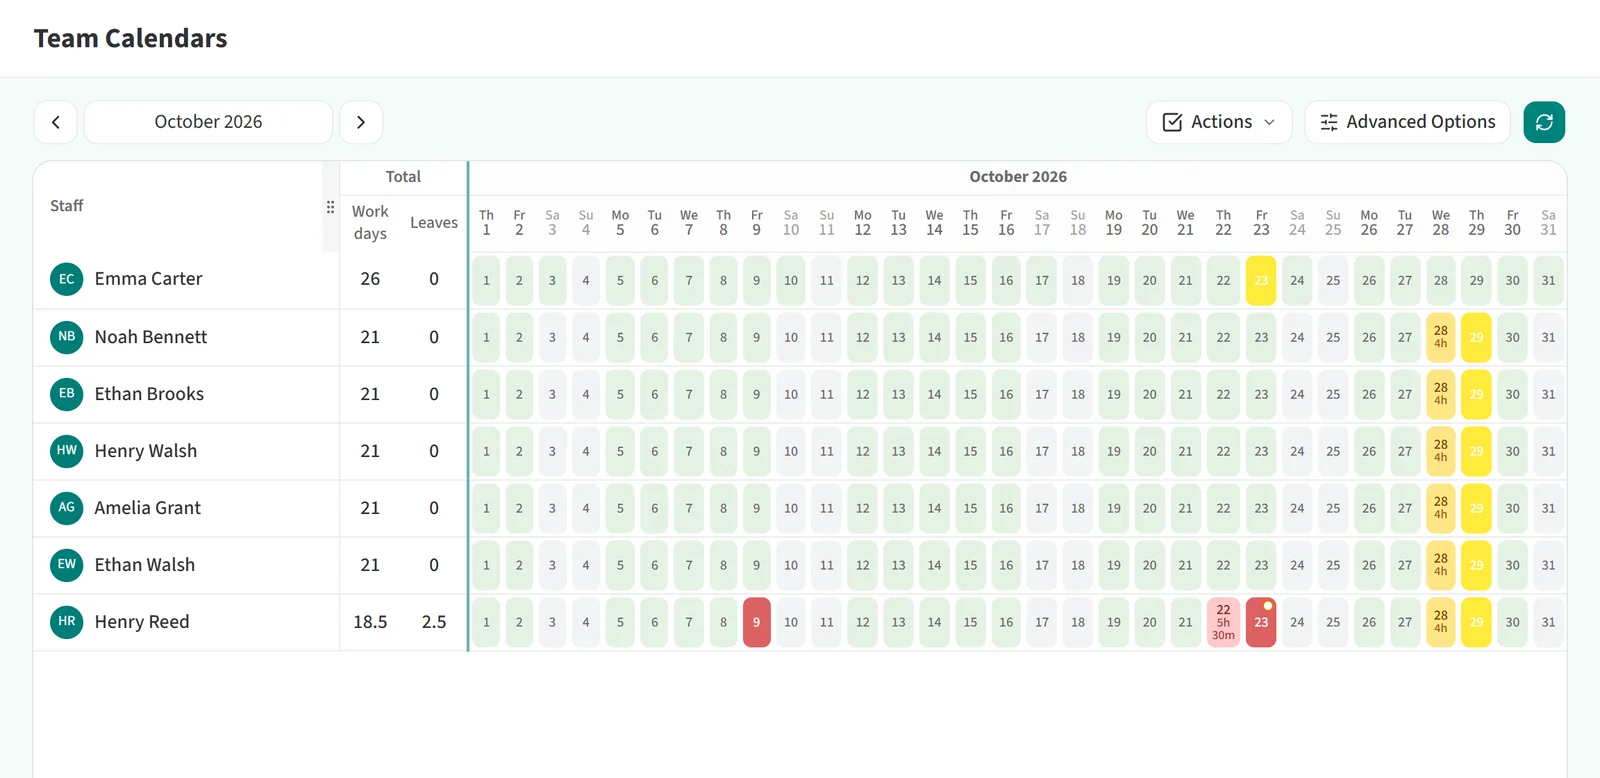Screen dimensions: 1600x778
Task: Click Henry Reed's day 22 partial leave cell
Action: (1223, 622)
